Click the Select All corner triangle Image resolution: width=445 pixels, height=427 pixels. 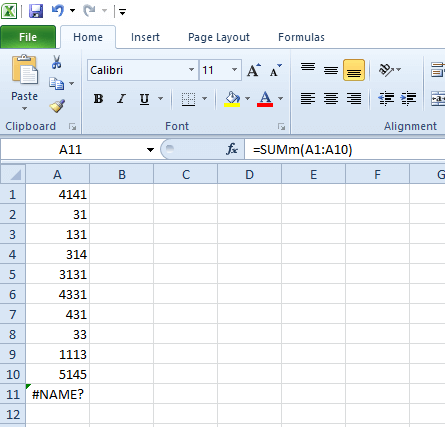[x=13, y=174]
